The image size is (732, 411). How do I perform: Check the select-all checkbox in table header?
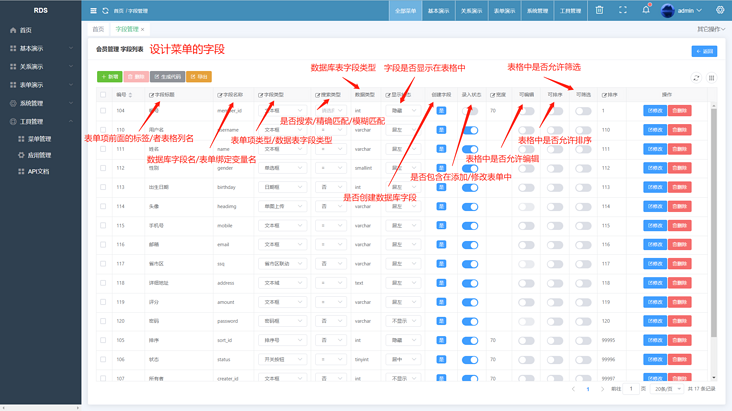(103, 95)
